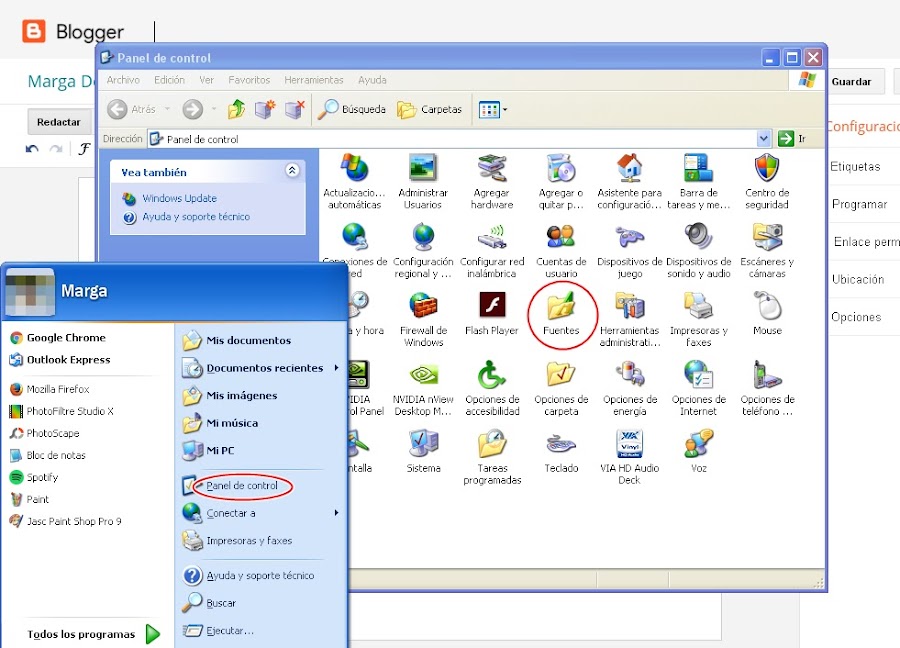This screenshot has height=648, width=900.
Task: Open the Flash Player control panel icon
Action: click(492, 305)
